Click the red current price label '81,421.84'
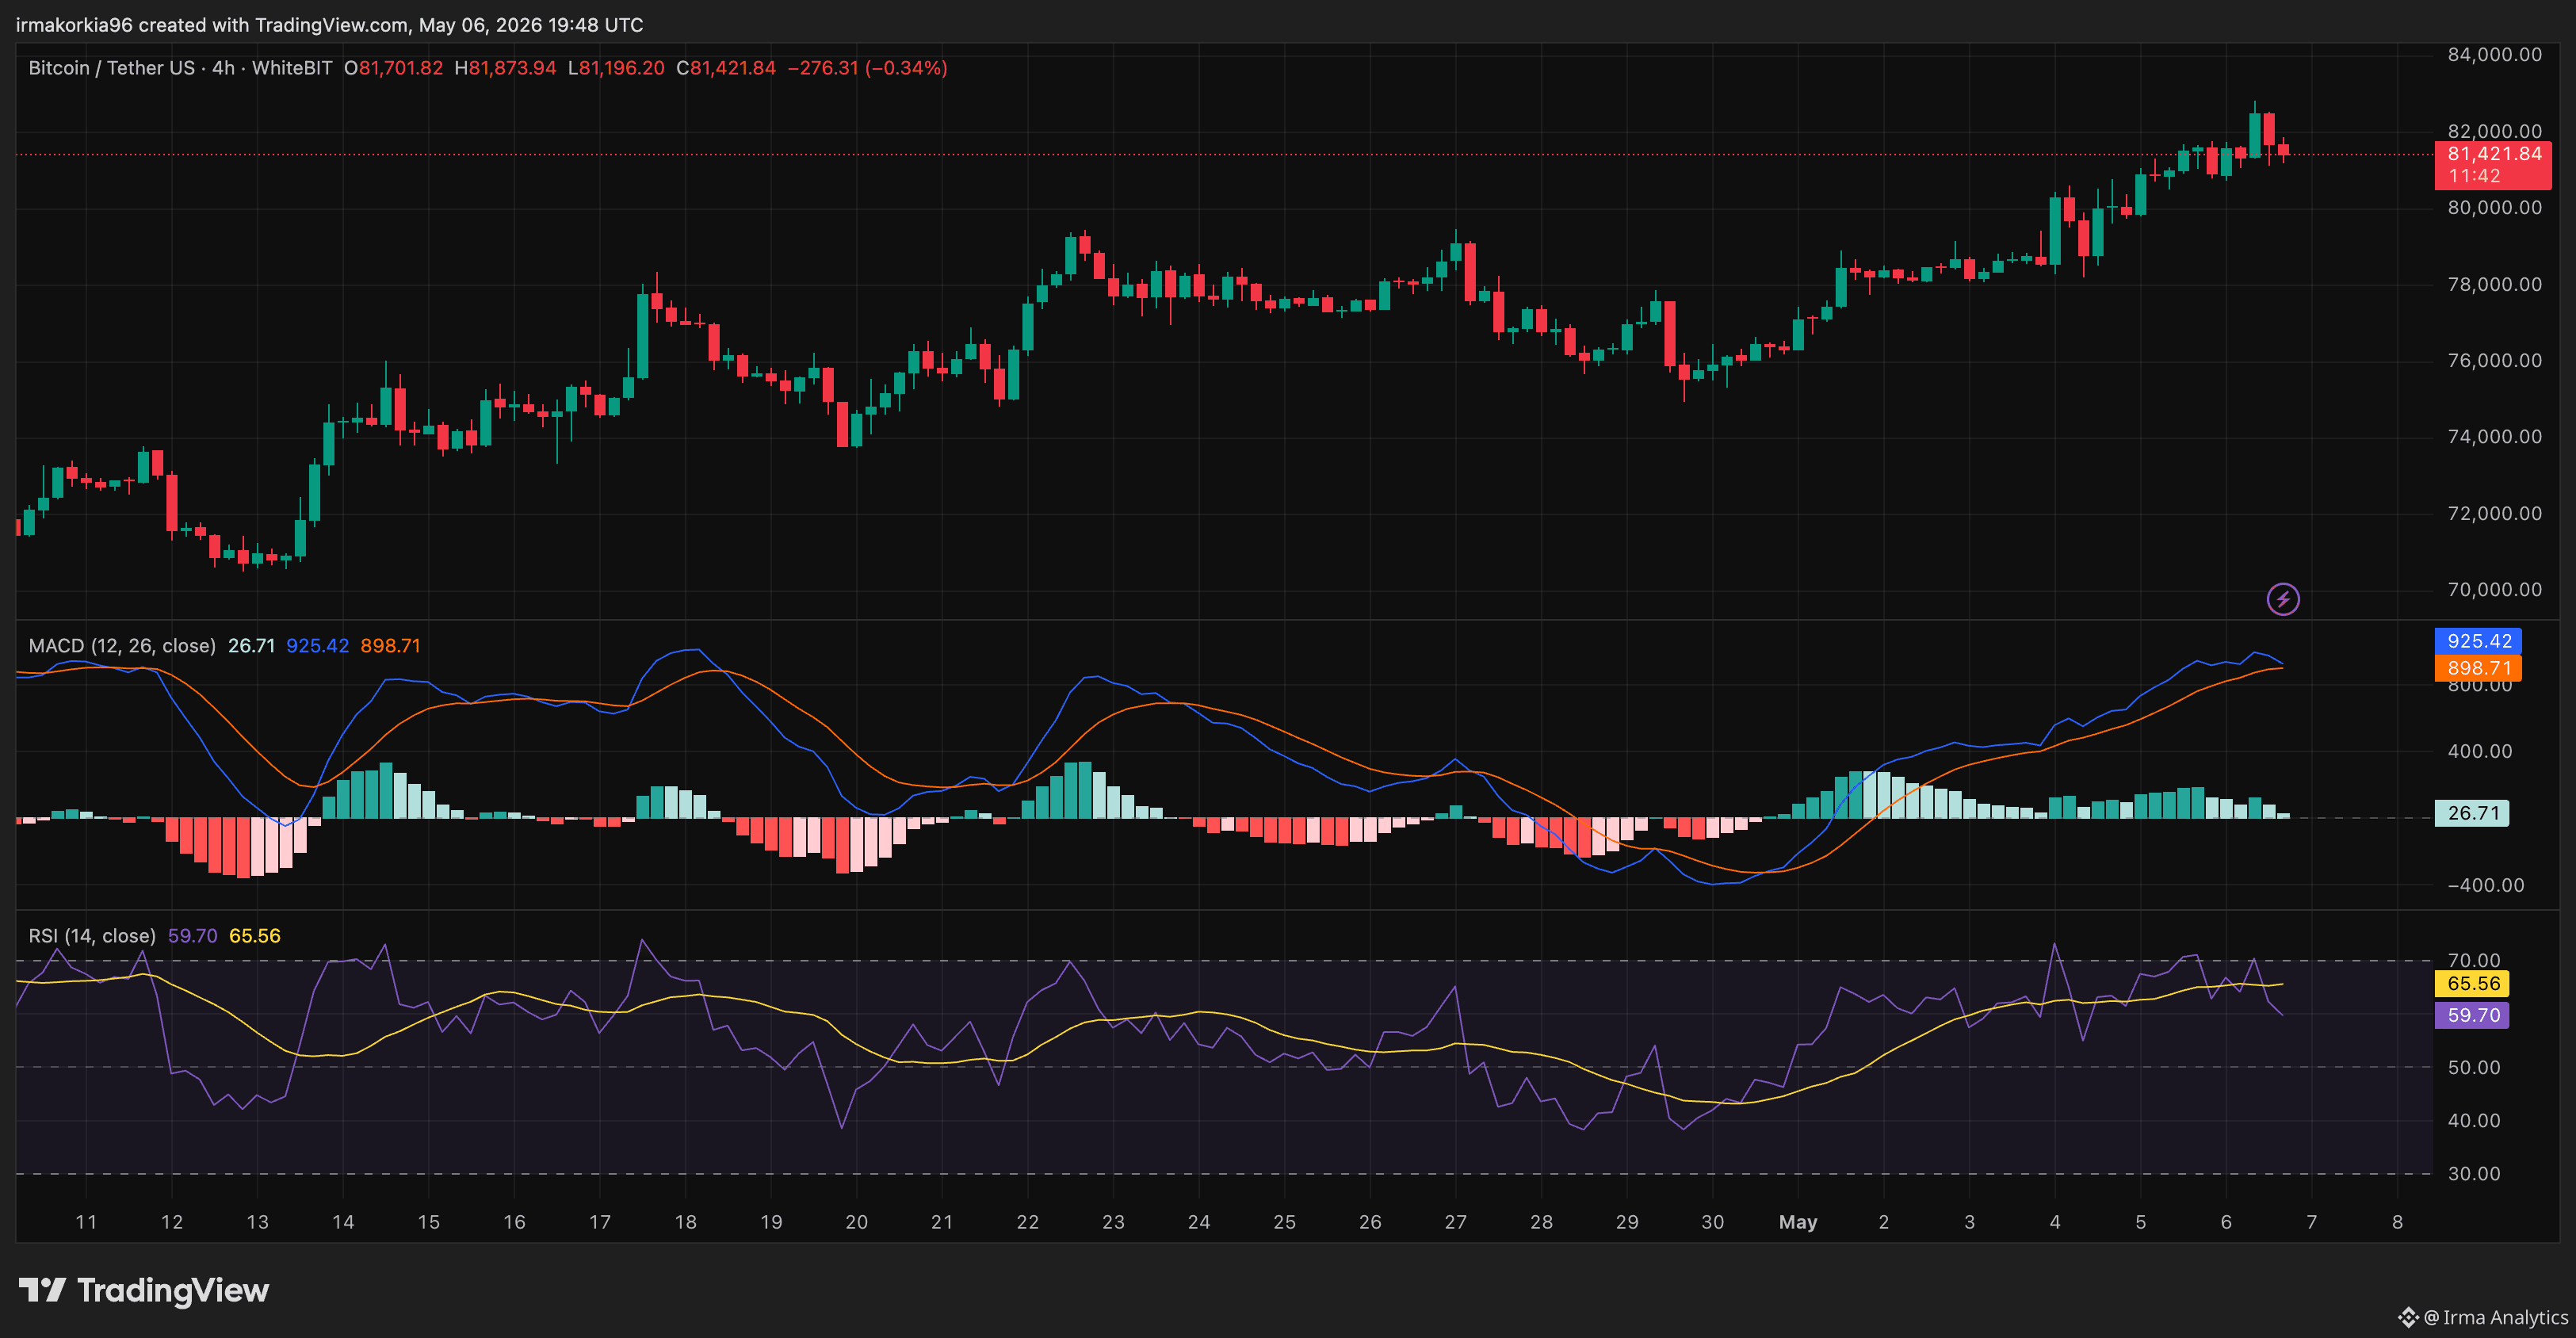Image resolution: width=2576 pixels, height=1338 pixels. 2494,154
